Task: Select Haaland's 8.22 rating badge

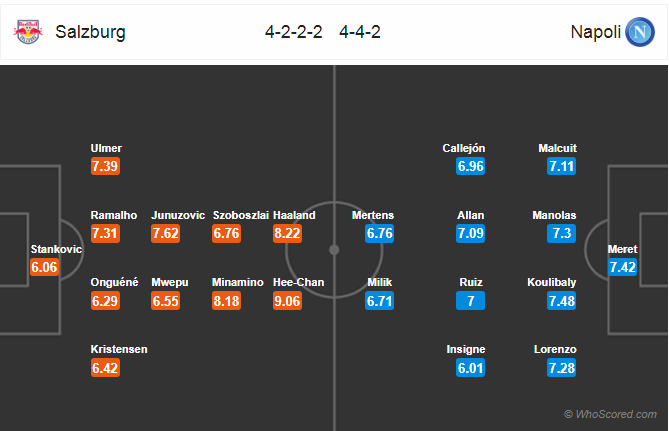Action: pyautogui.click(x=287, y=233)
